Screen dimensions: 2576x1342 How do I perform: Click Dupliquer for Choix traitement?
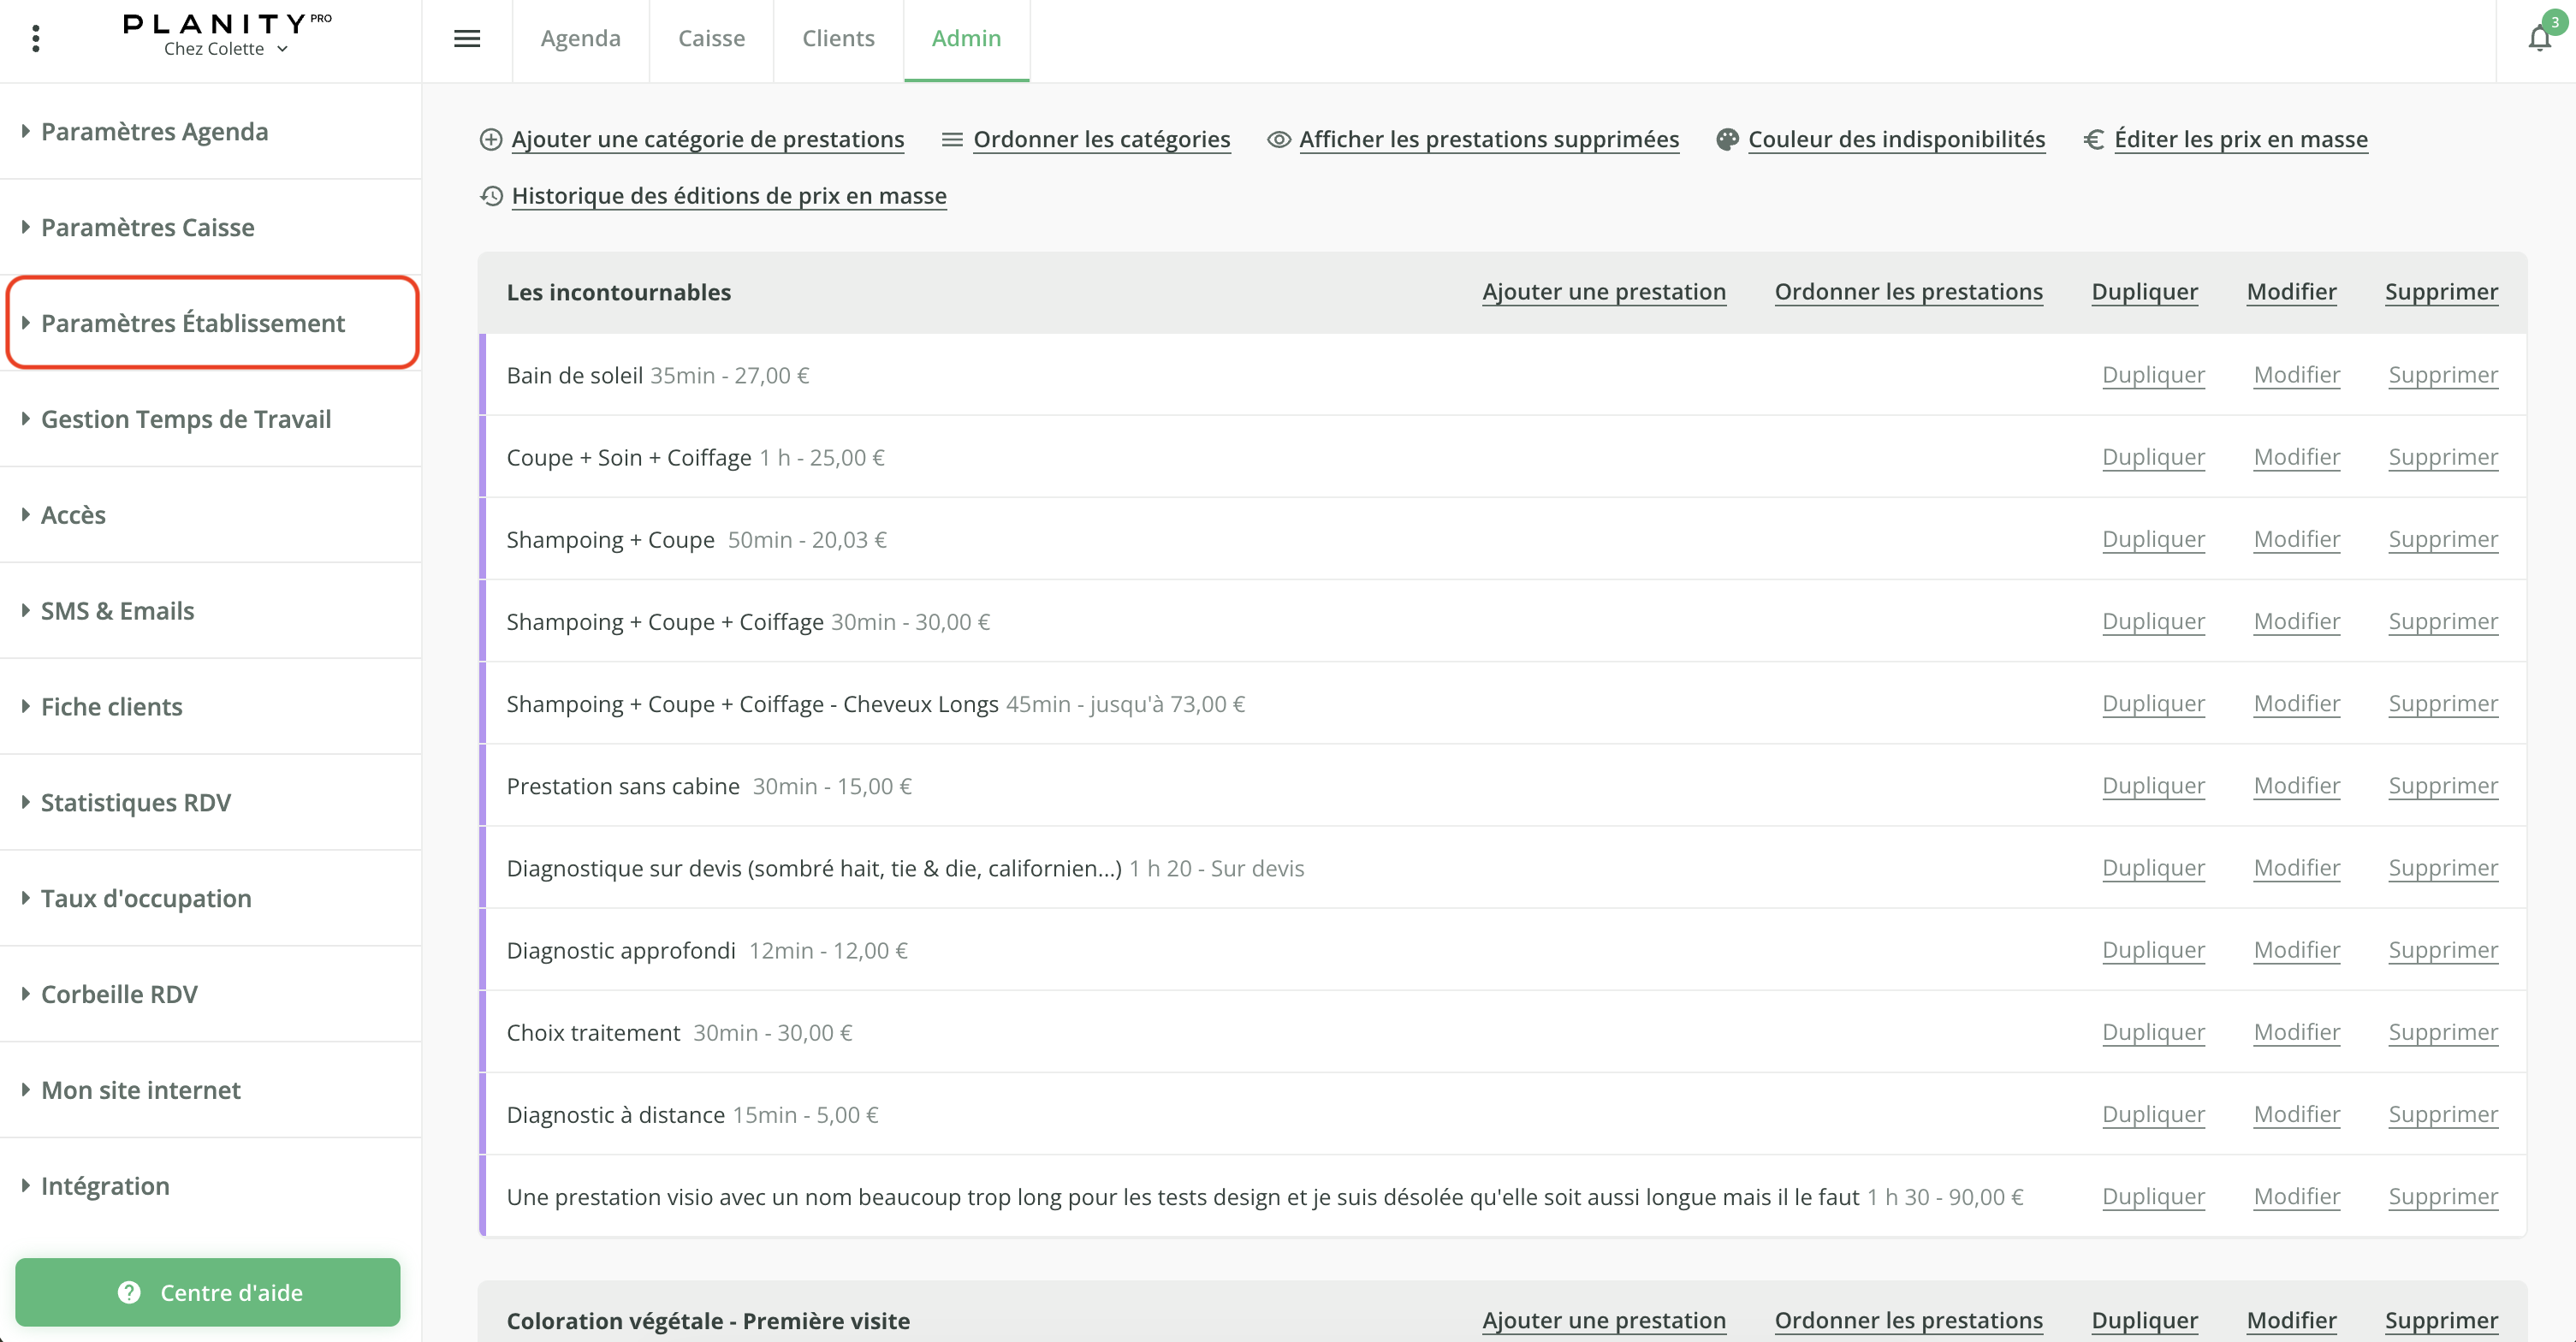2153,1032
